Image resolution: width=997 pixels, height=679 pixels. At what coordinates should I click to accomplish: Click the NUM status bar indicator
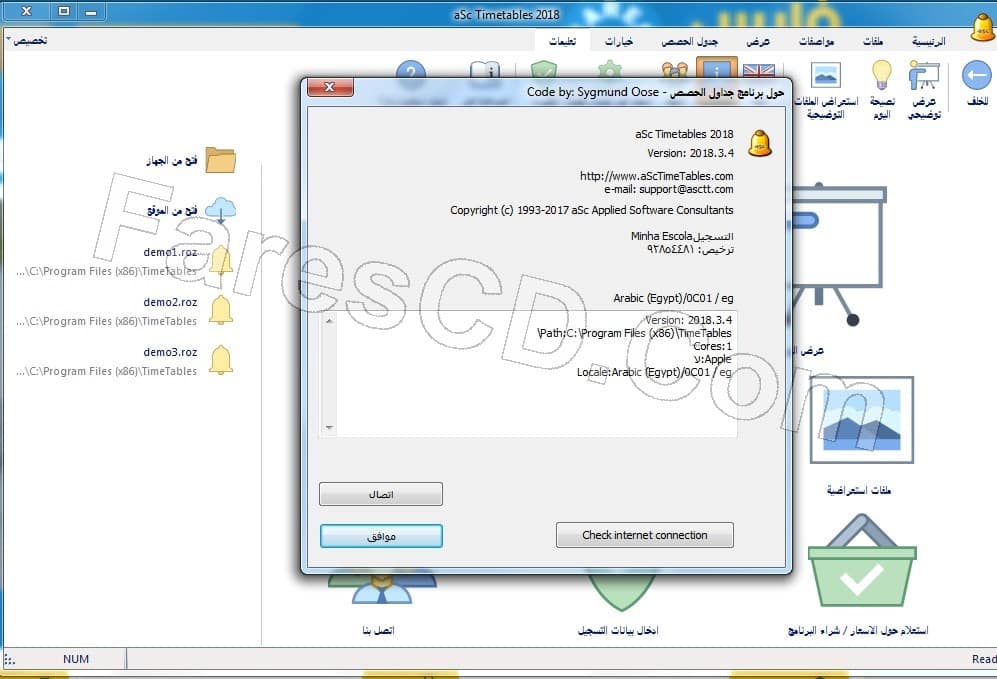coord(76,659)
